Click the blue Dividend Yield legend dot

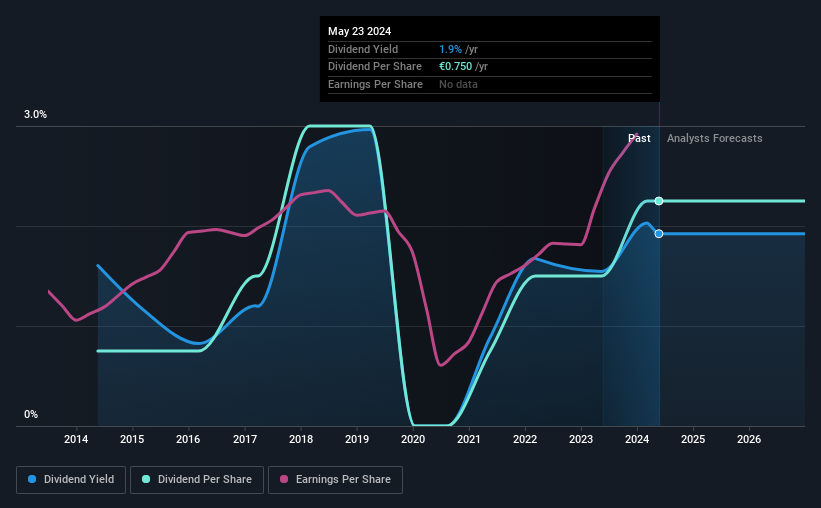pos(32,479)
